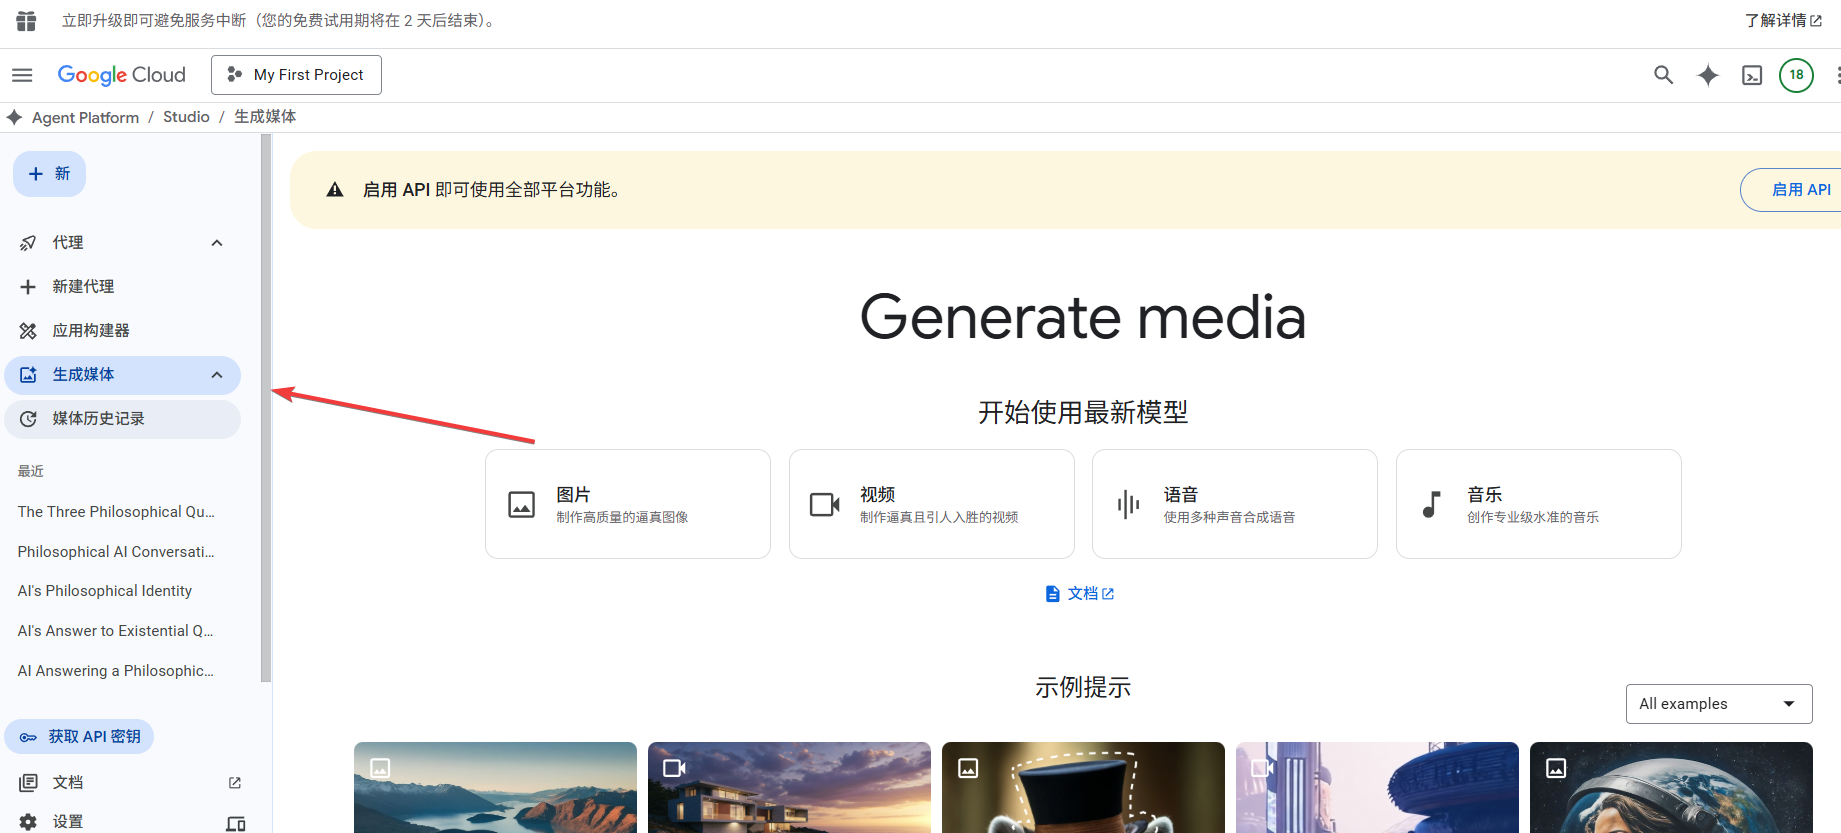
Task: Click the Agent Platform sparkle breadcrumb icon
Action: pyautogui.click(x=14, y=117)
